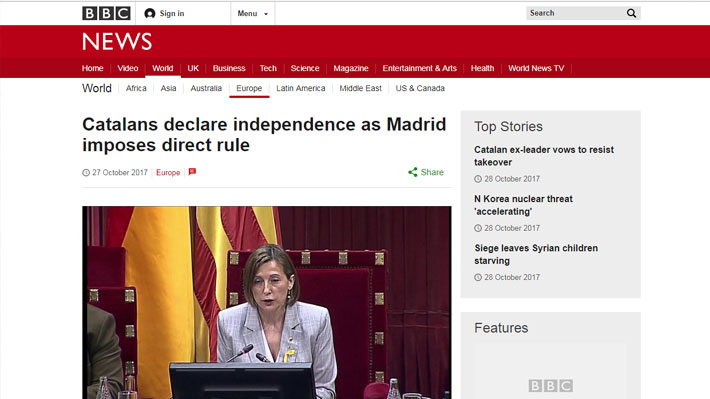This screenshot has width=710, height=399.
Task: Click the '27 October 2017' article date
Action: [x=120, y=173]
